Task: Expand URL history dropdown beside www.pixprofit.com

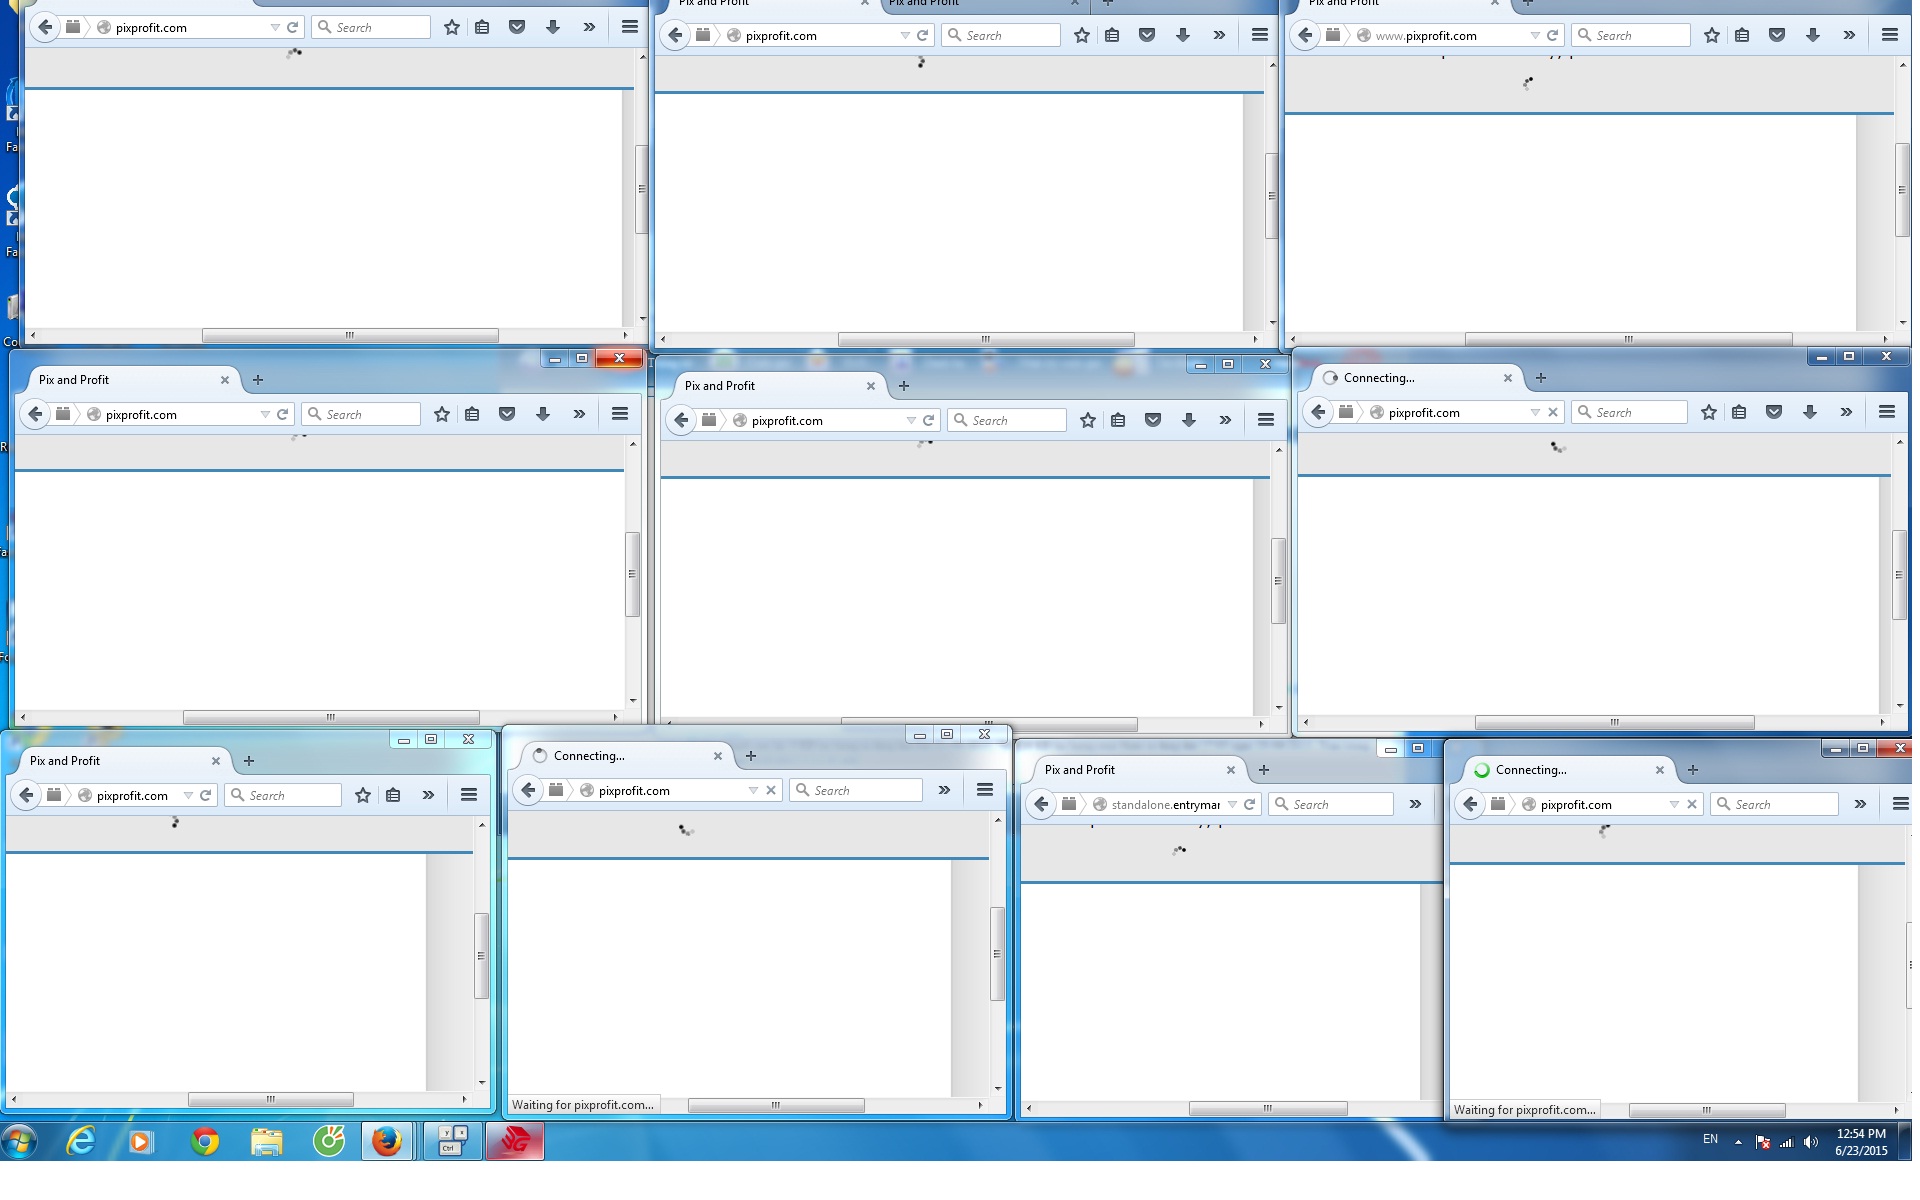Action: pos(1534,35)
